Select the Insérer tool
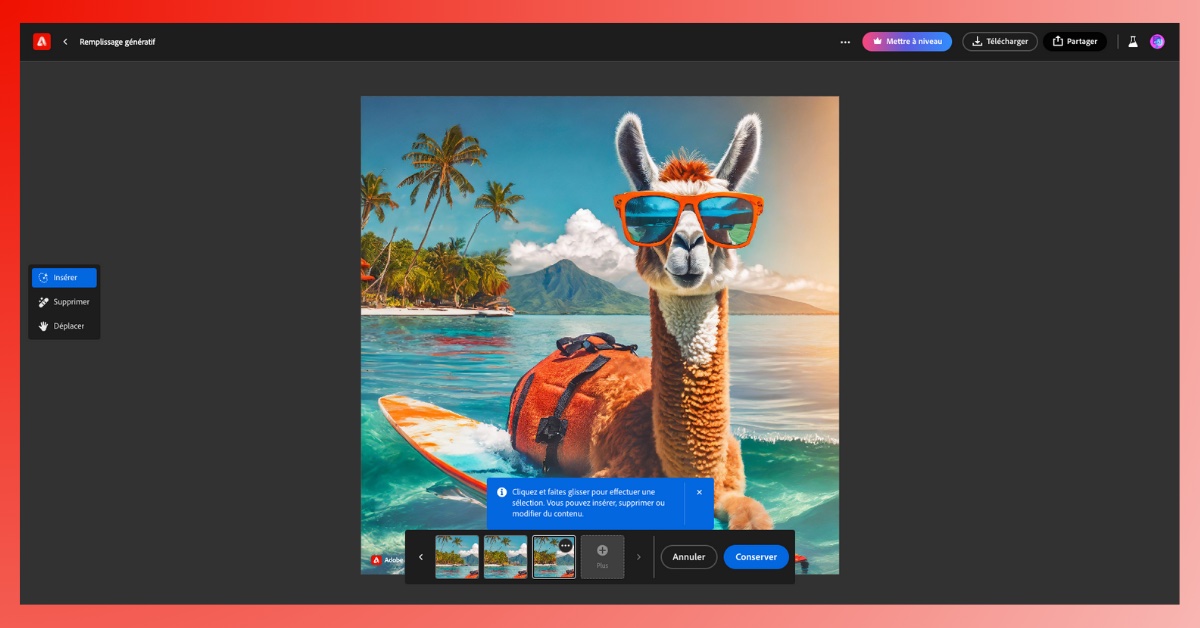This screenshot has height=628, width=1200. click(x=64, y=278)
